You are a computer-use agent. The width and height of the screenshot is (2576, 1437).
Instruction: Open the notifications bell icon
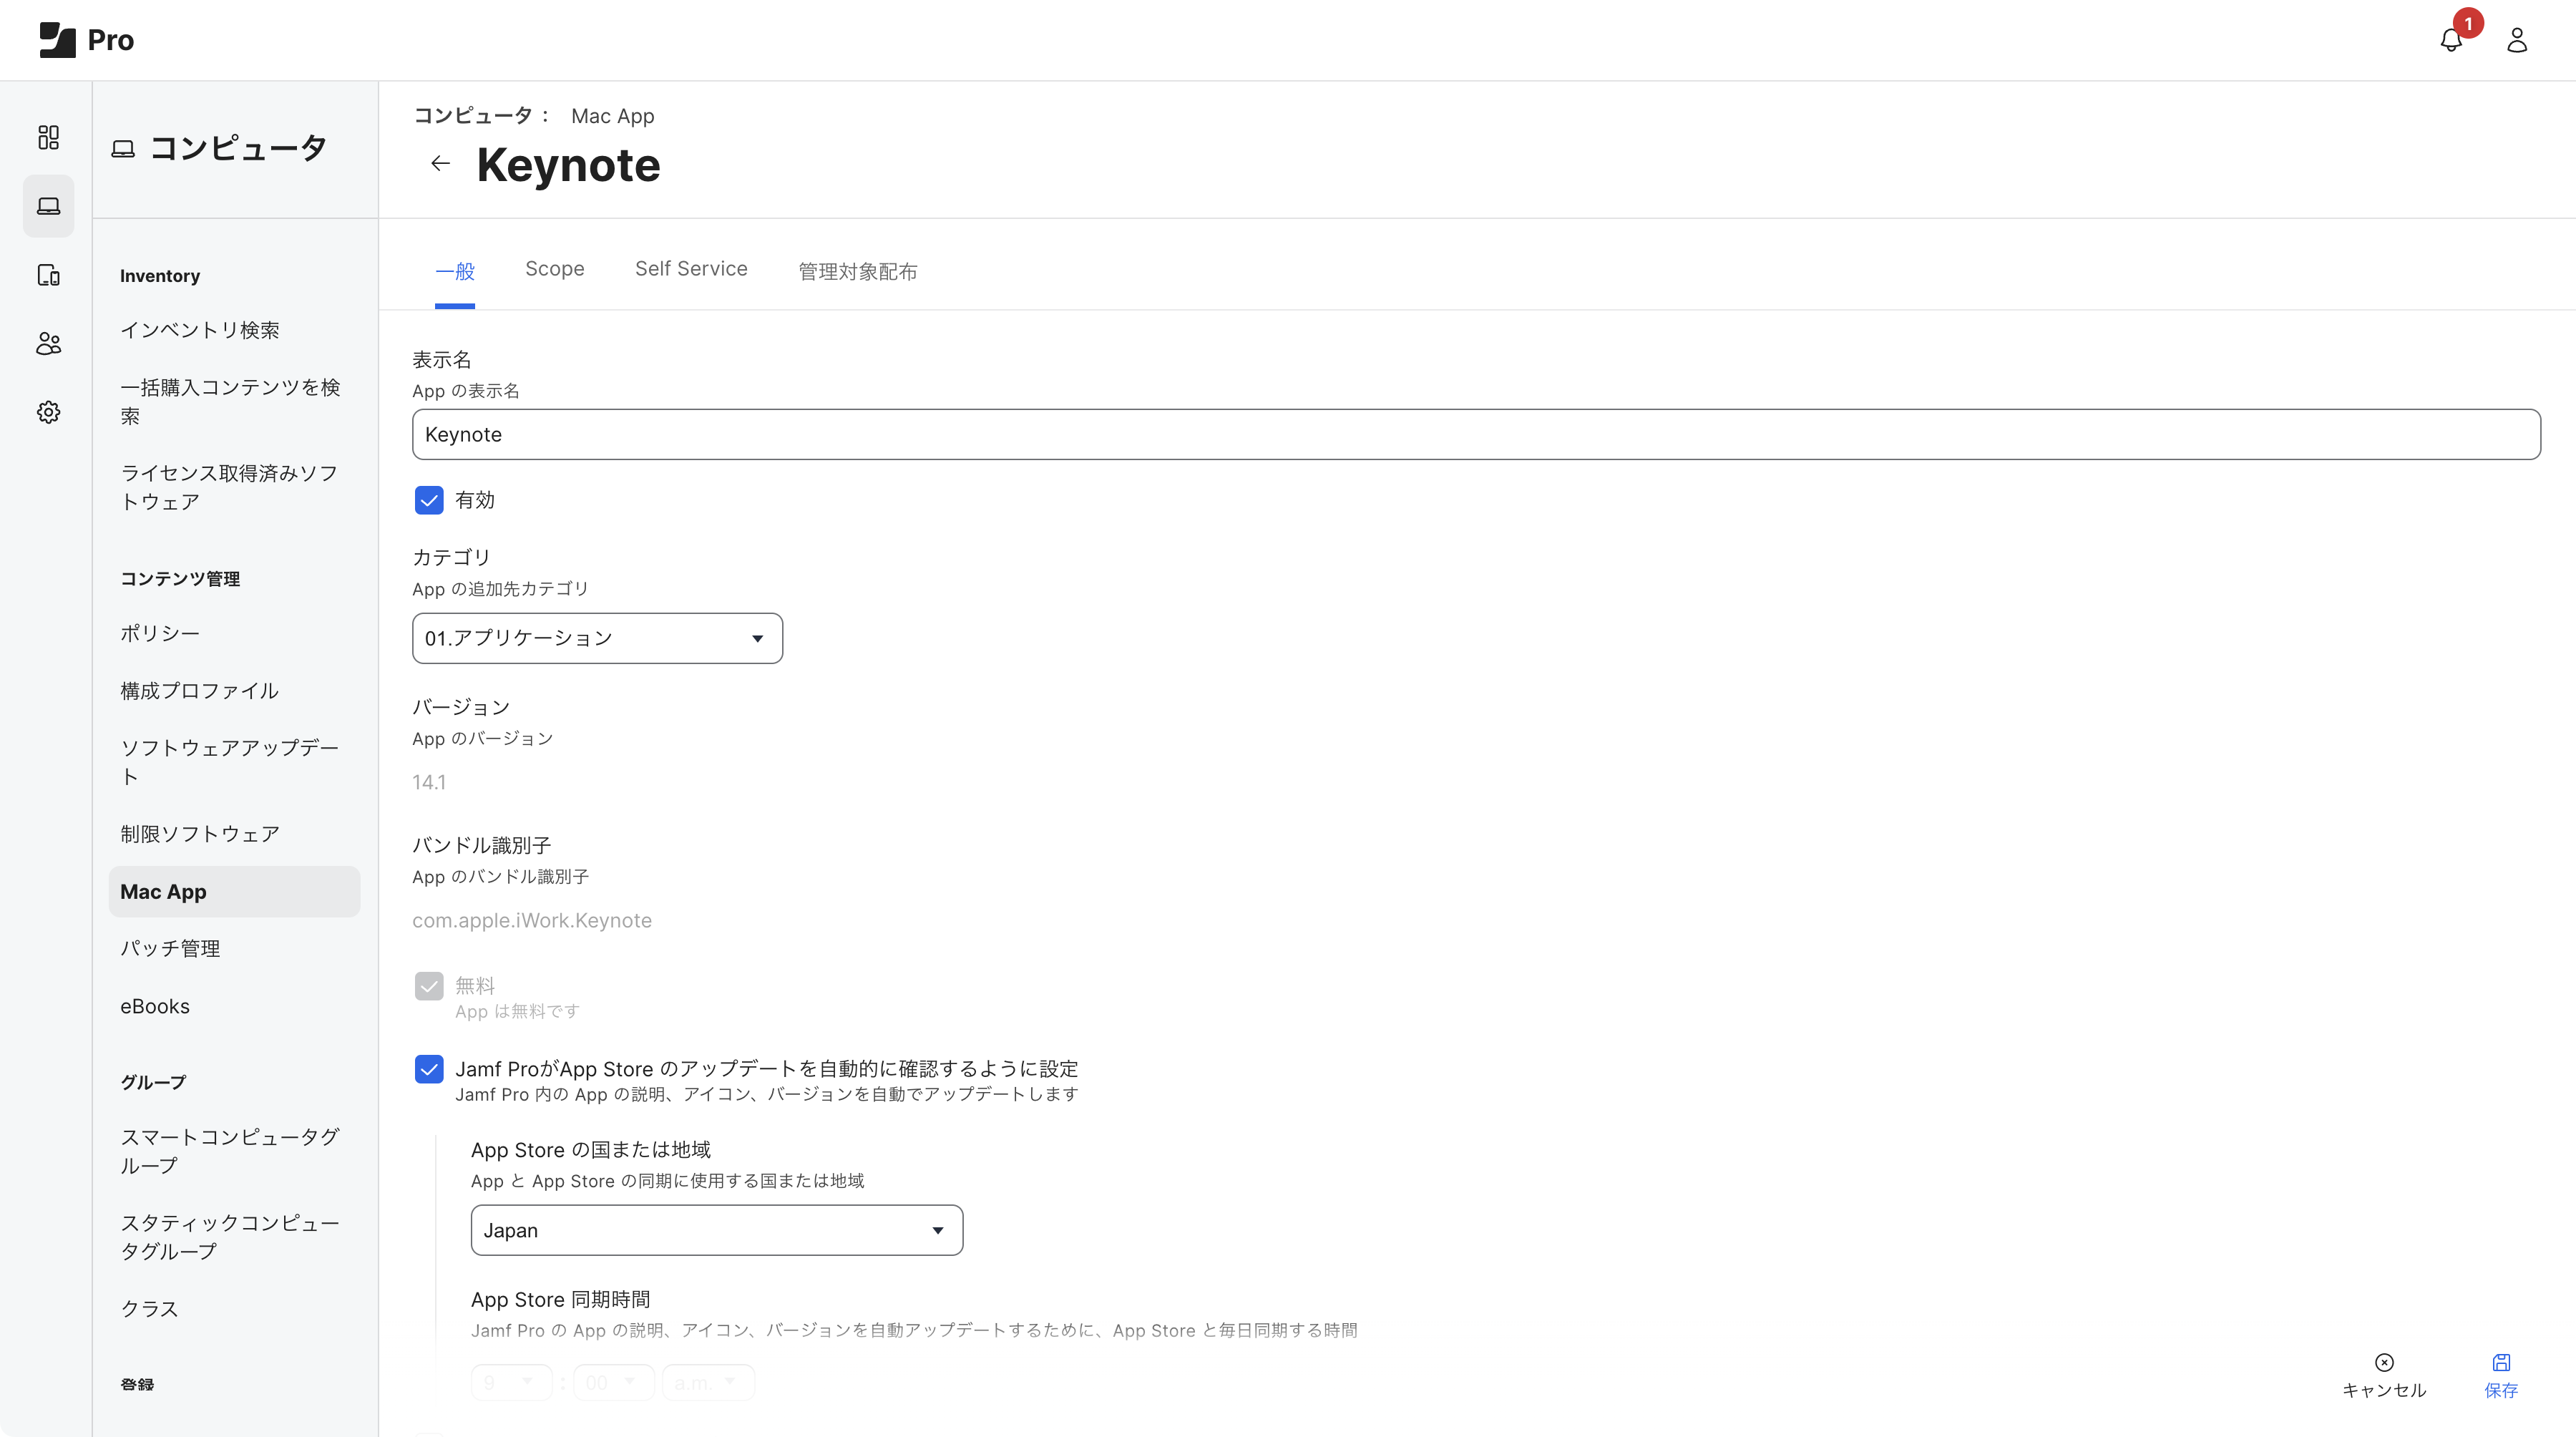pos(2450,40)
